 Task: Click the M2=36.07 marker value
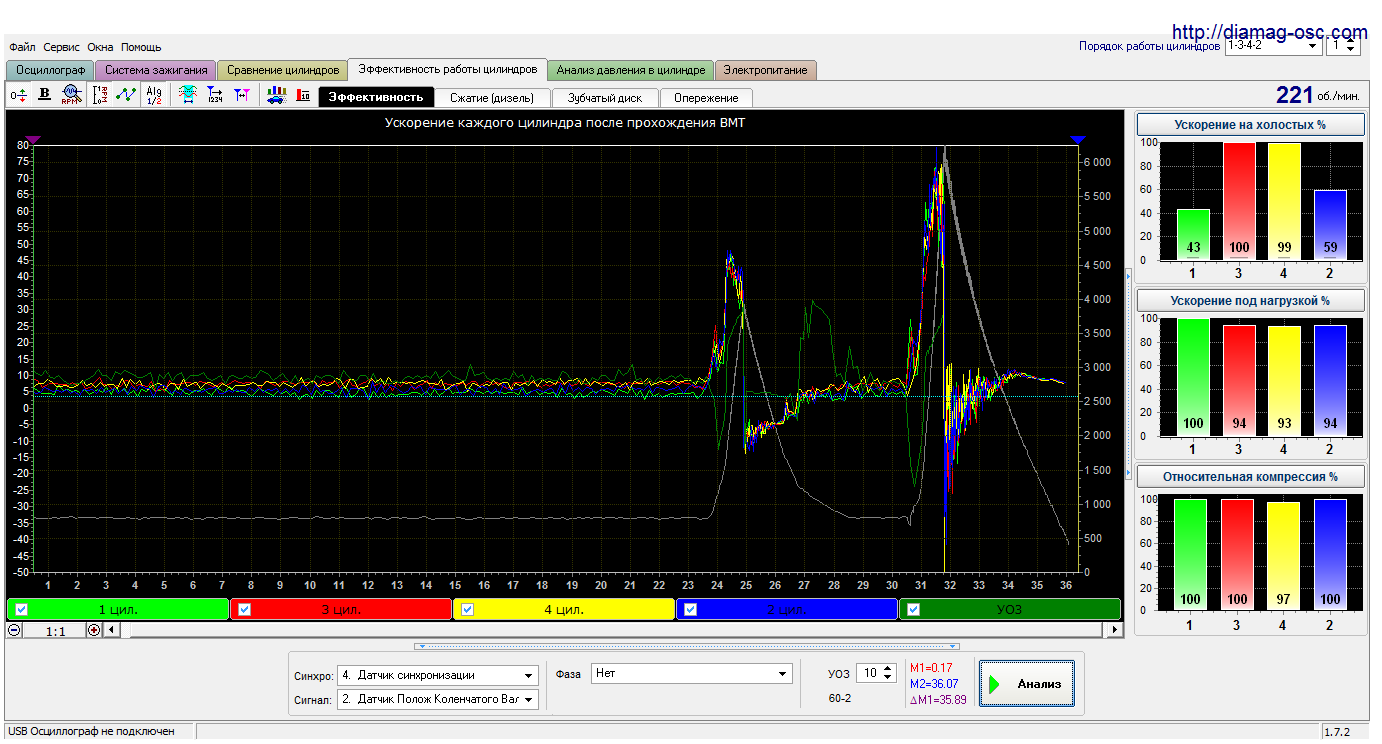point(933,683)
